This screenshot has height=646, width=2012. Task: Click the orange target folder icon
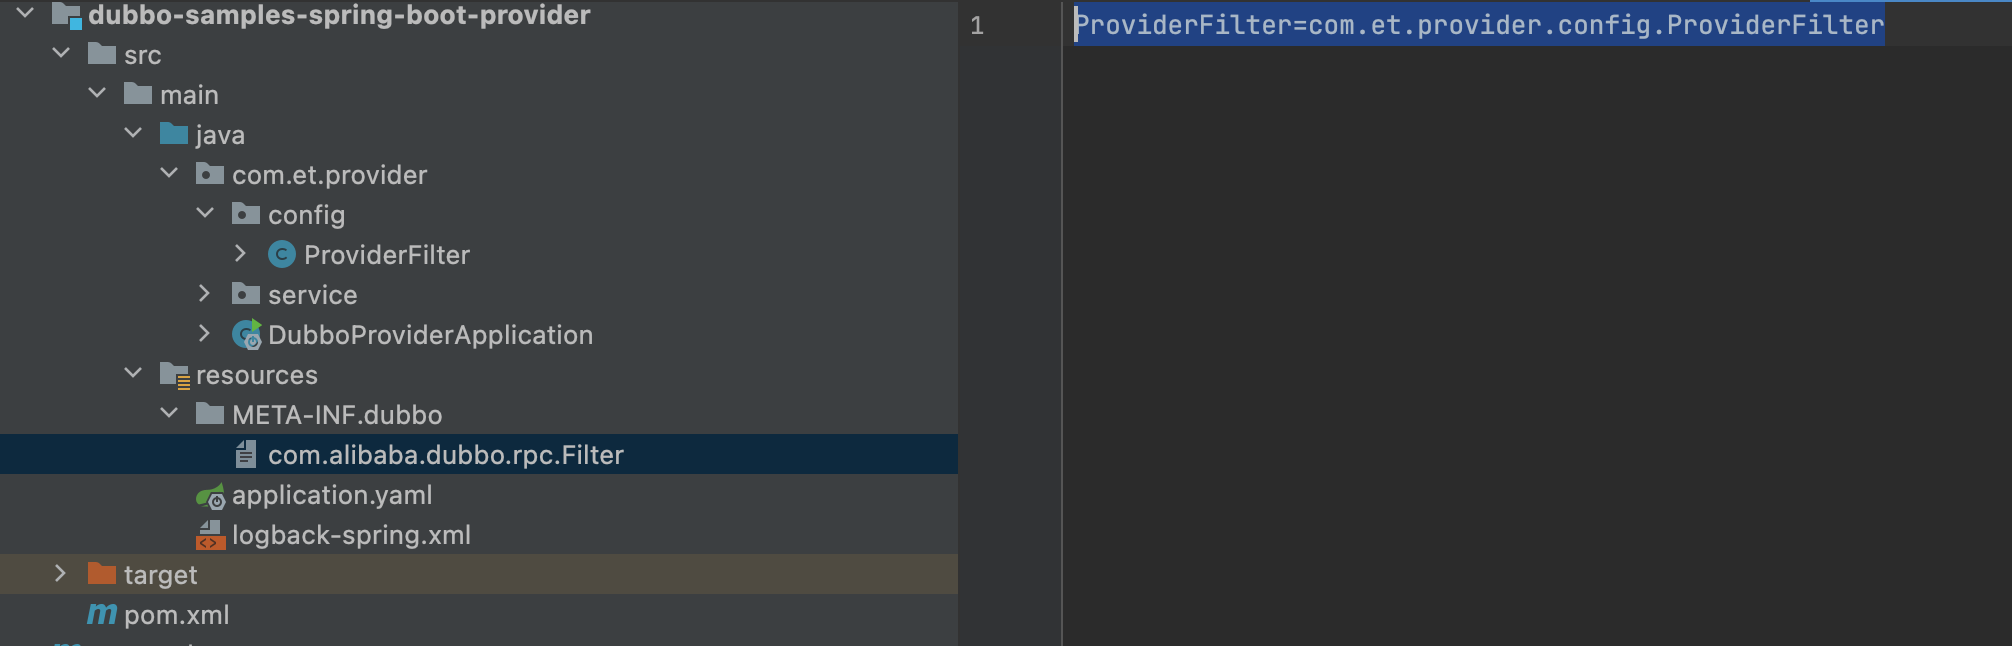pos(101,574)
